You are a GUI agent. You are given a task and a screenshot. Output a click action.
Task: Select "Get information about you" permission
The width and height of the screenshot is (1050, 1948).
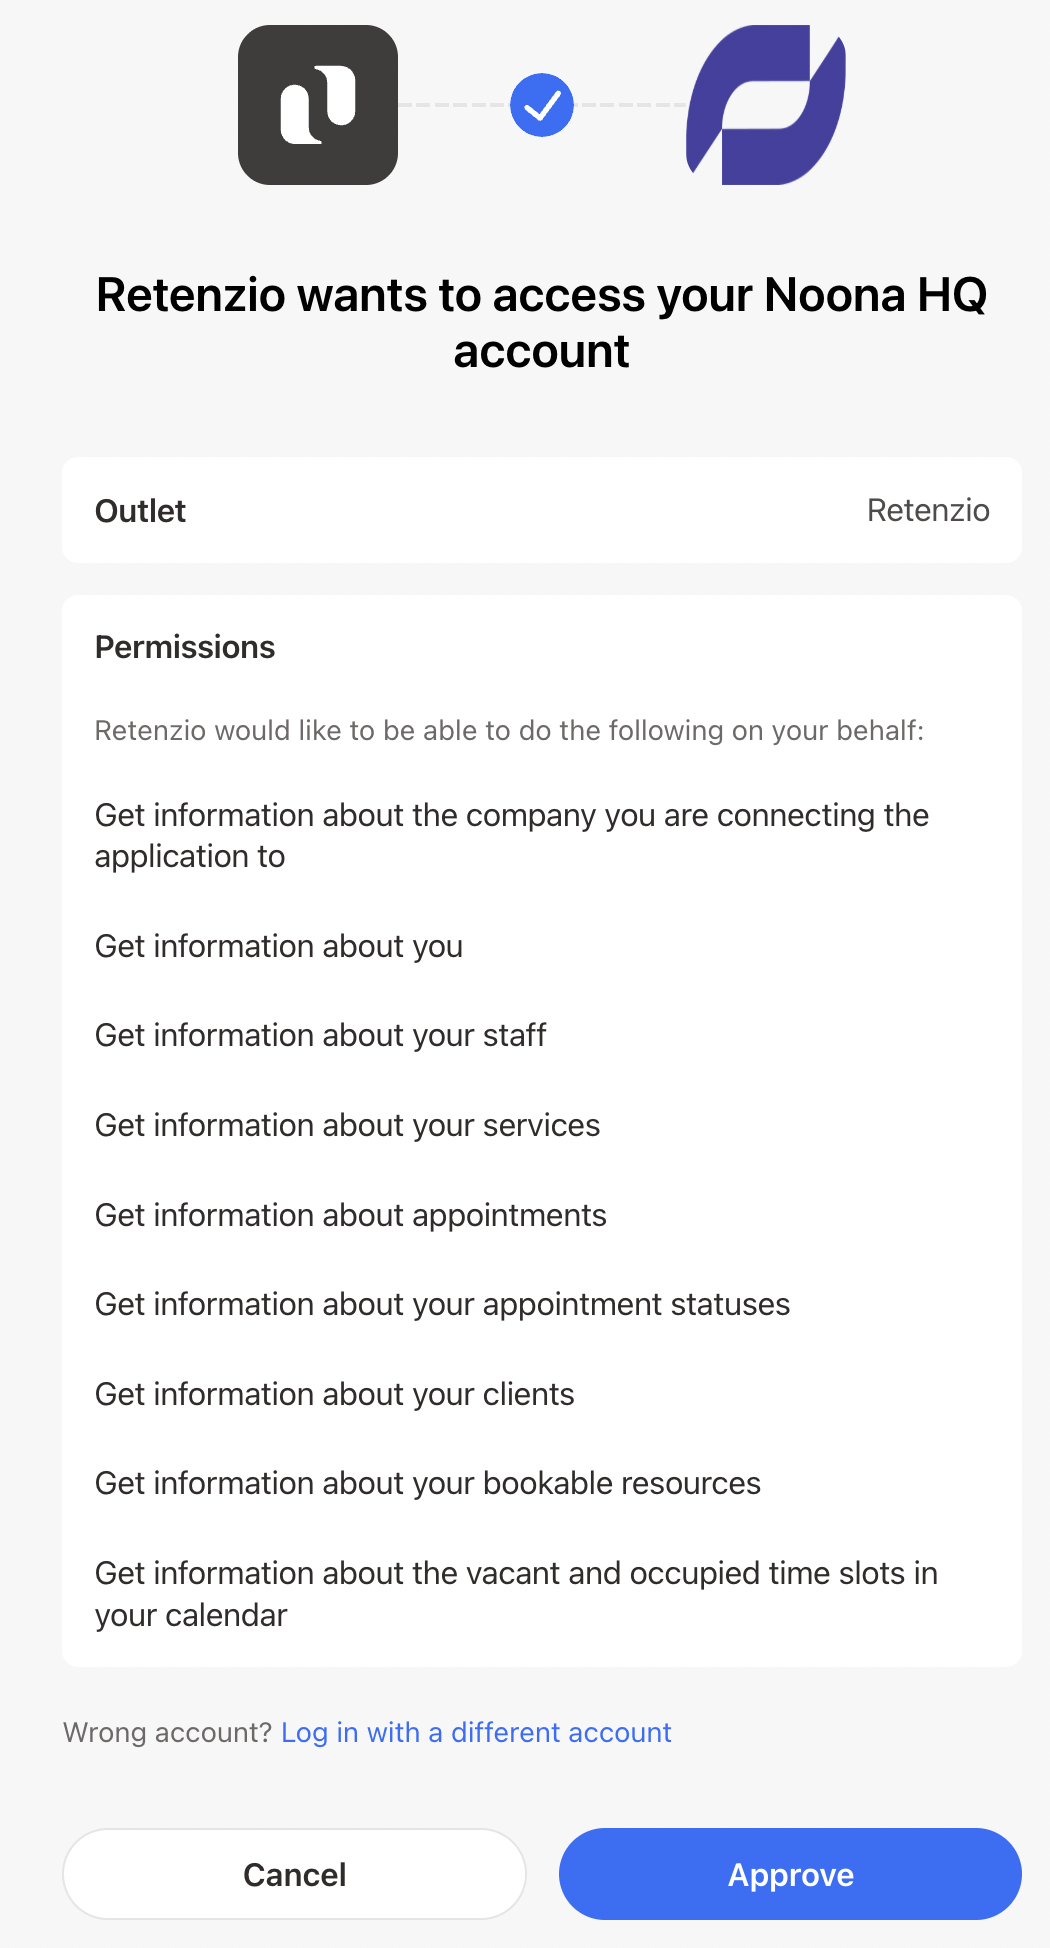[x=279, y=946]
